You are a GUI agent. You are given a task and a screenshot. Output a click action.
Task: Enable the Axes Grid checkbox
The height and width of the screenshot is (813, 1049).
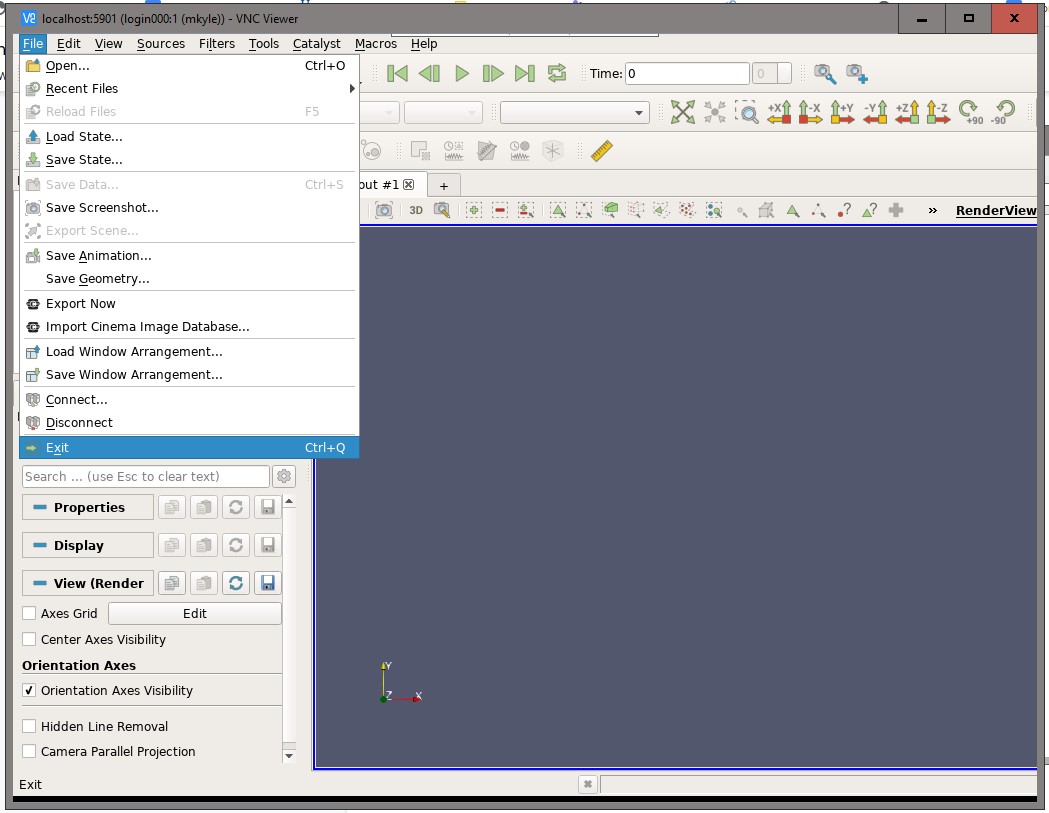pyautogui.click(x=30, y=614)
